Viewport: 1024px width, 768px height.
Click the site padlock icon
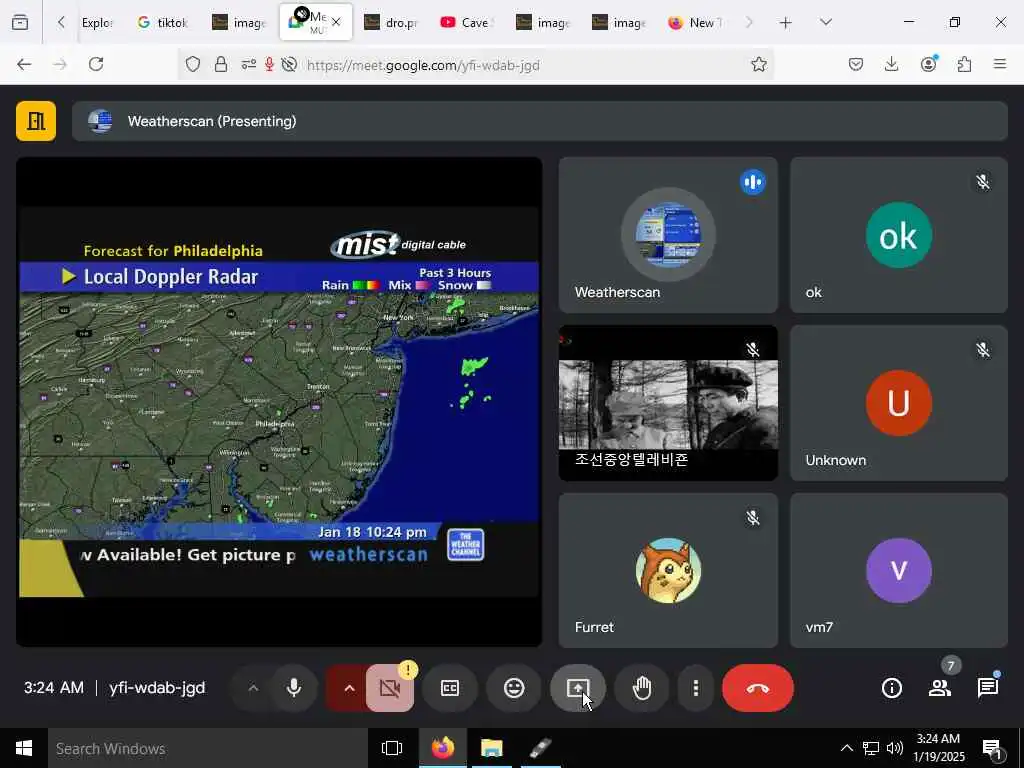point(221,64)
